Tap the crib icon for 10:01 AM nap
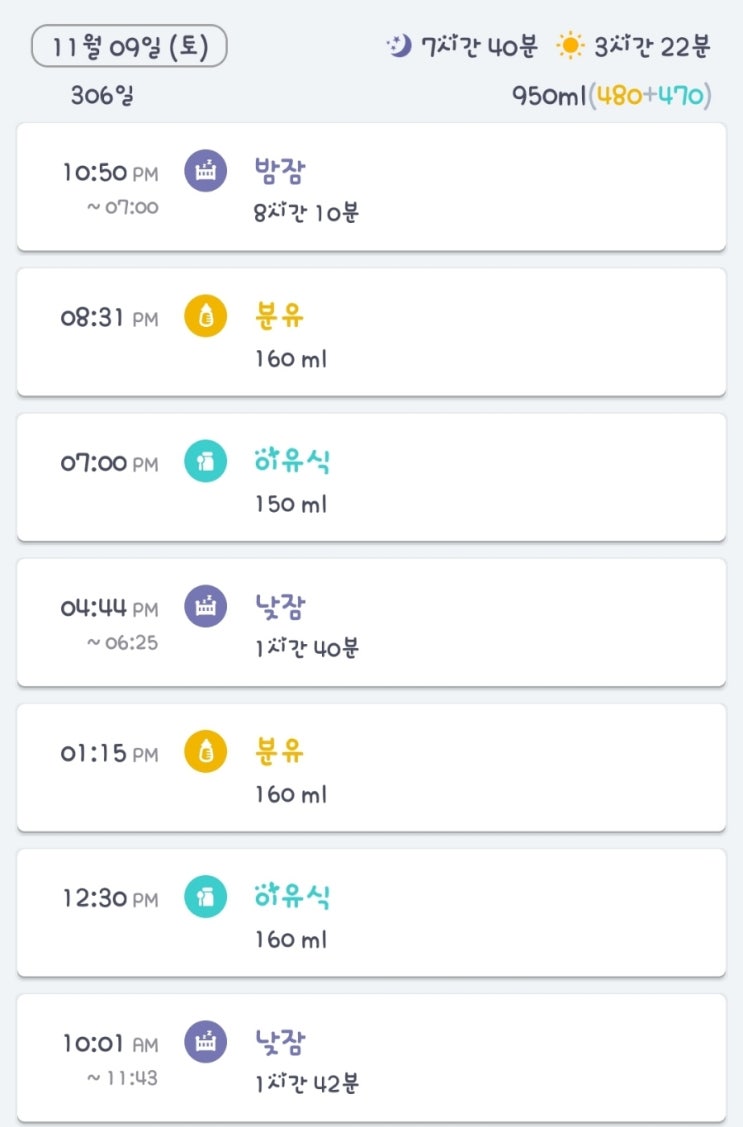Screen dimensions: 743x1127 205,1042
